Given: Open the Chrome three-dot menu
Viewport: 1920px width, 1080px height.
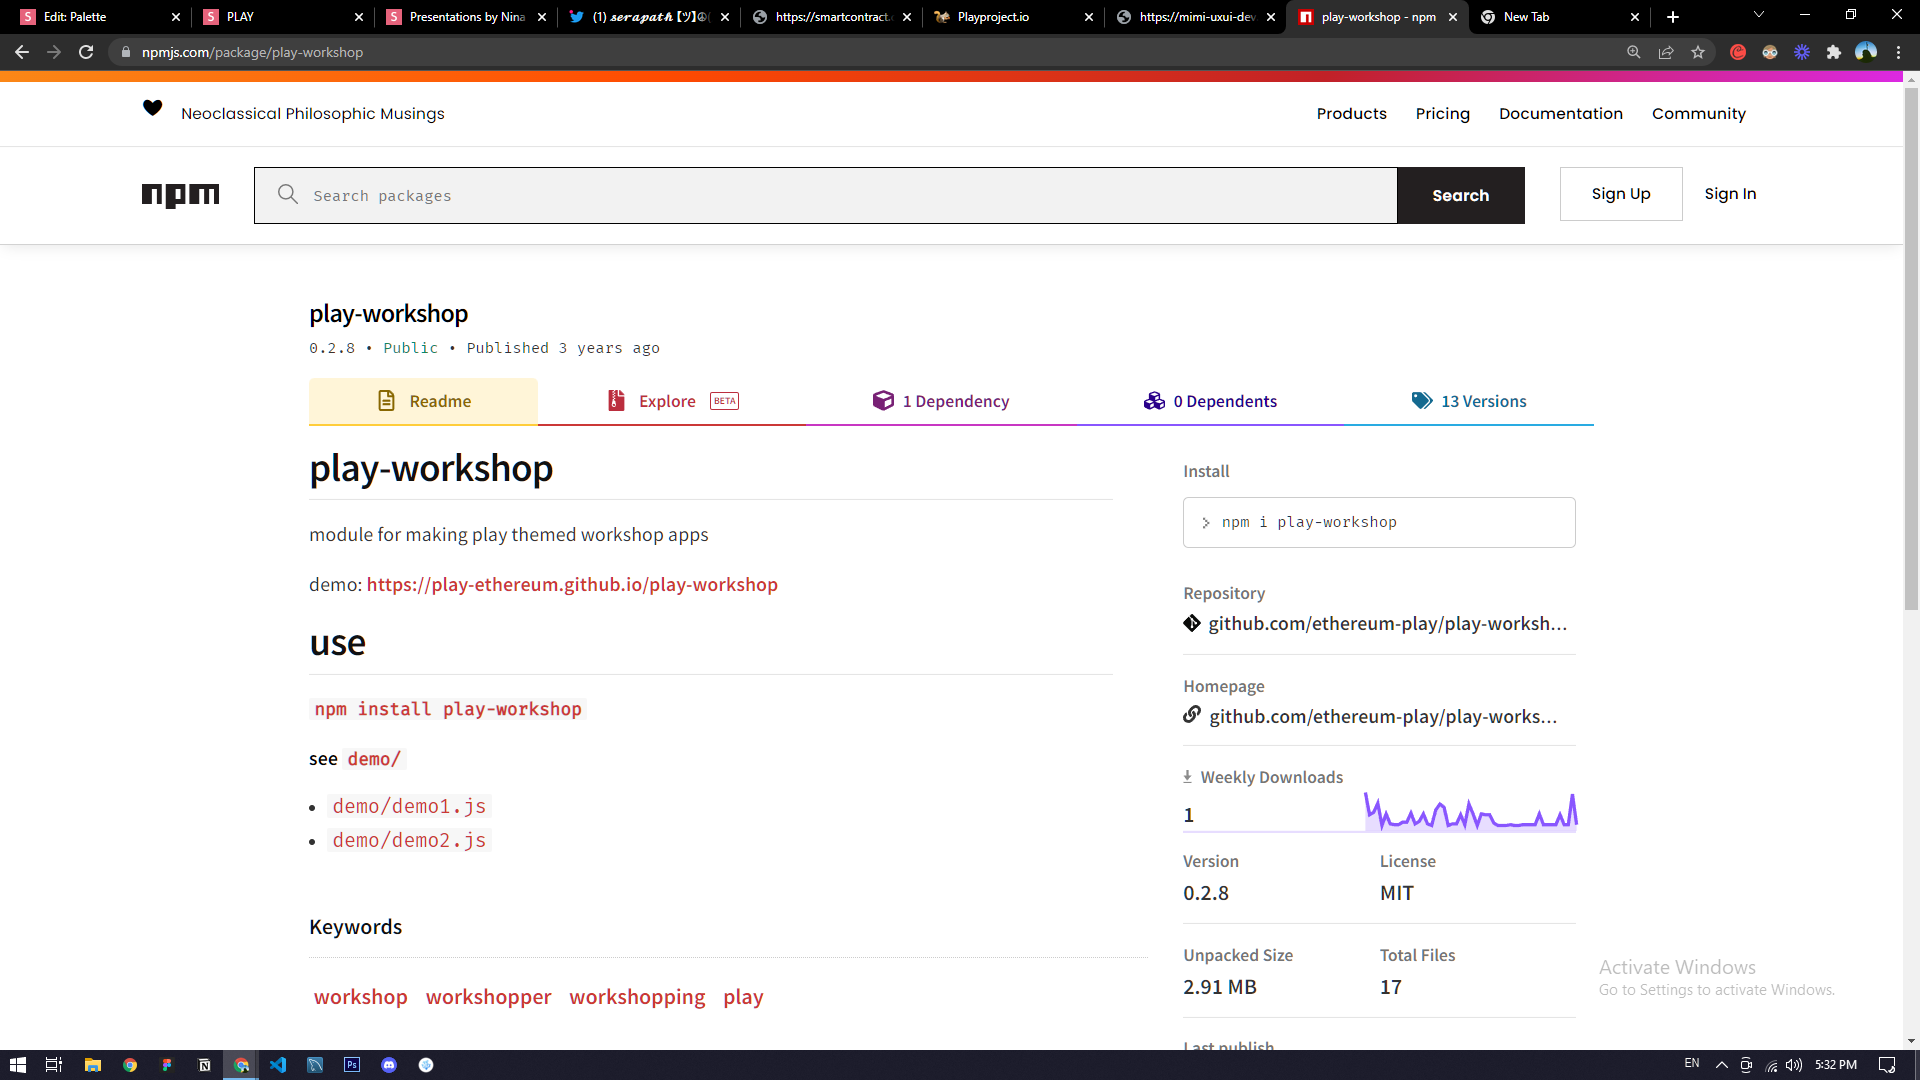Looking at the screenshot, I should (x=1899, y=52).
